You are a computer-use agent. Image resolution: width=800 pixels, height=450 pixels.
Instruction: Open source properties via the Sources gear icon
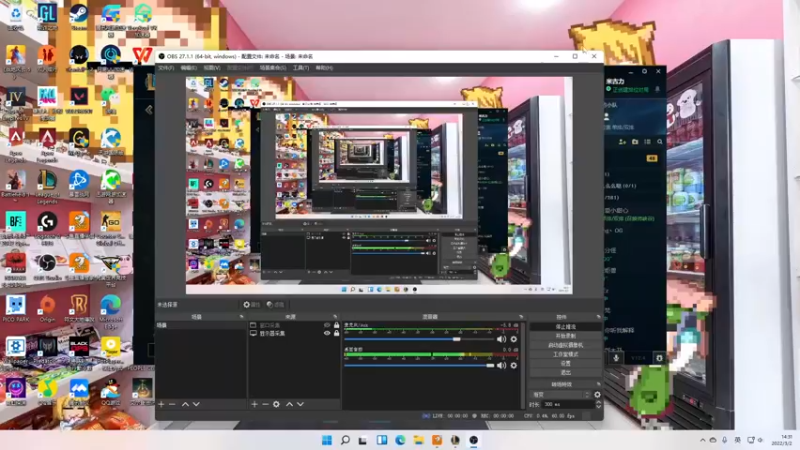coord(276,404)
